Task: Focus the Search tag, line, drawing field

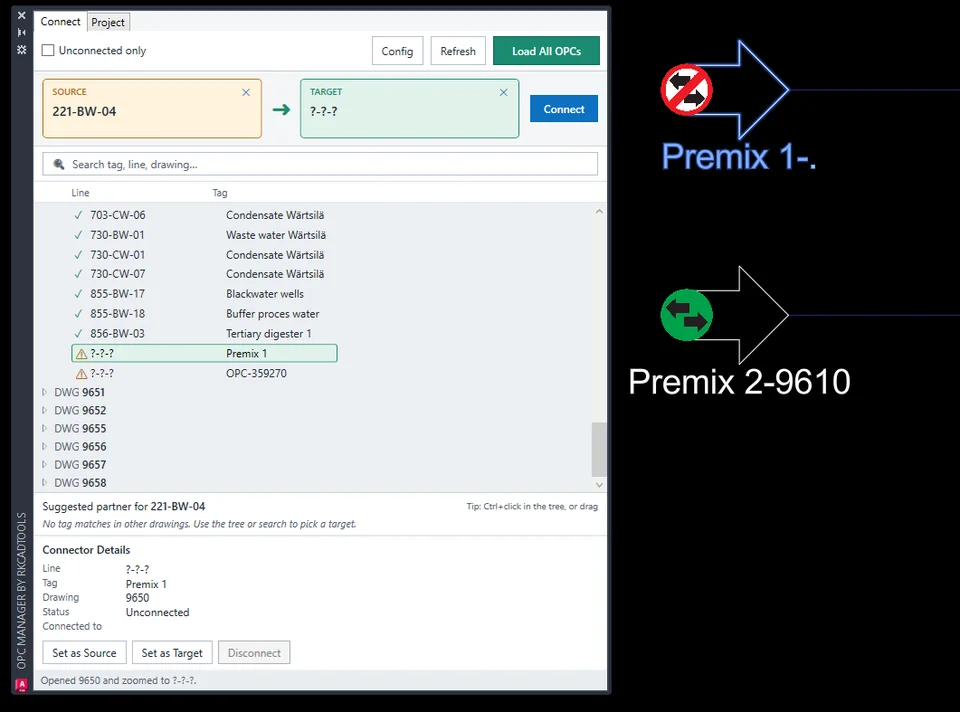Action: (x=320, y=164)
